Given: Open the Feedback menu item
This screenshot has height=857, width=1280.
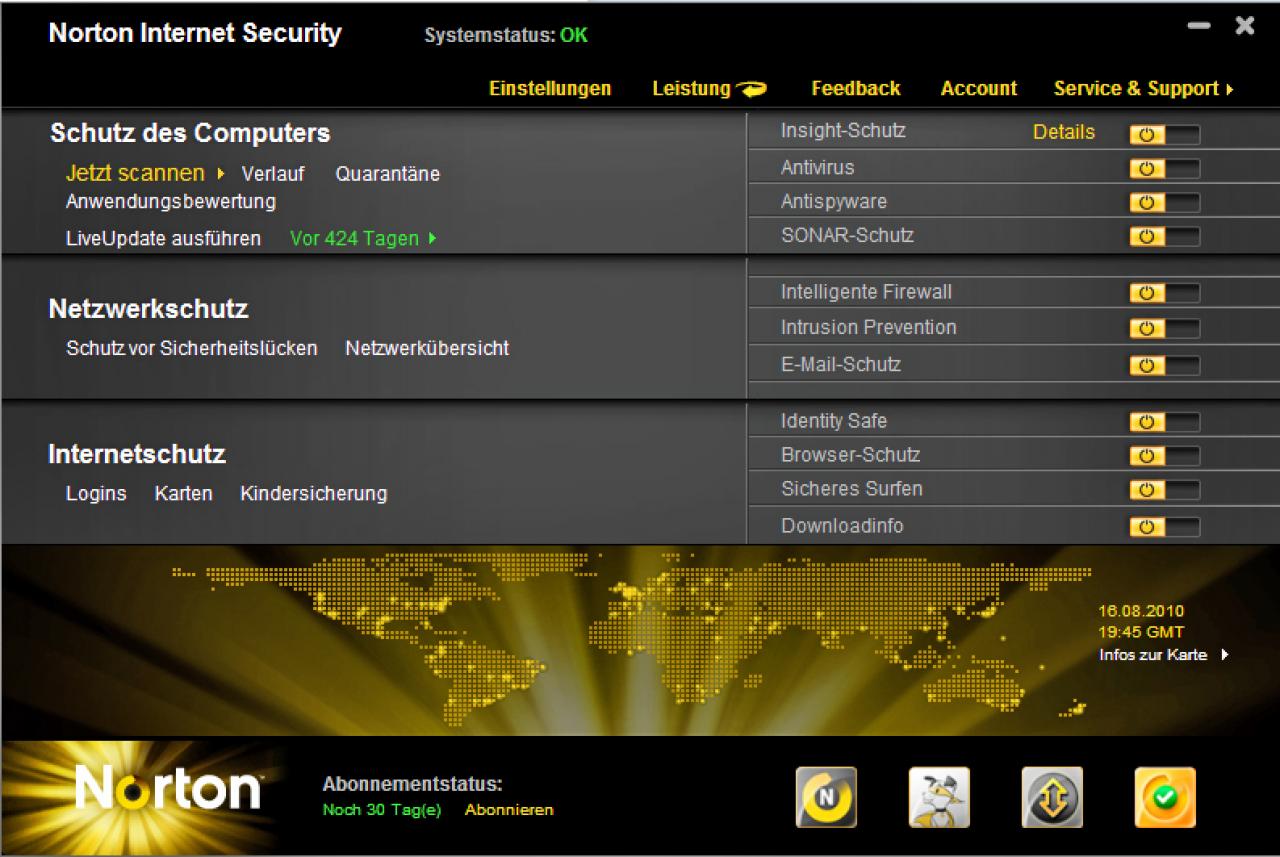Looking at the screenshot, I should point(856,88).
